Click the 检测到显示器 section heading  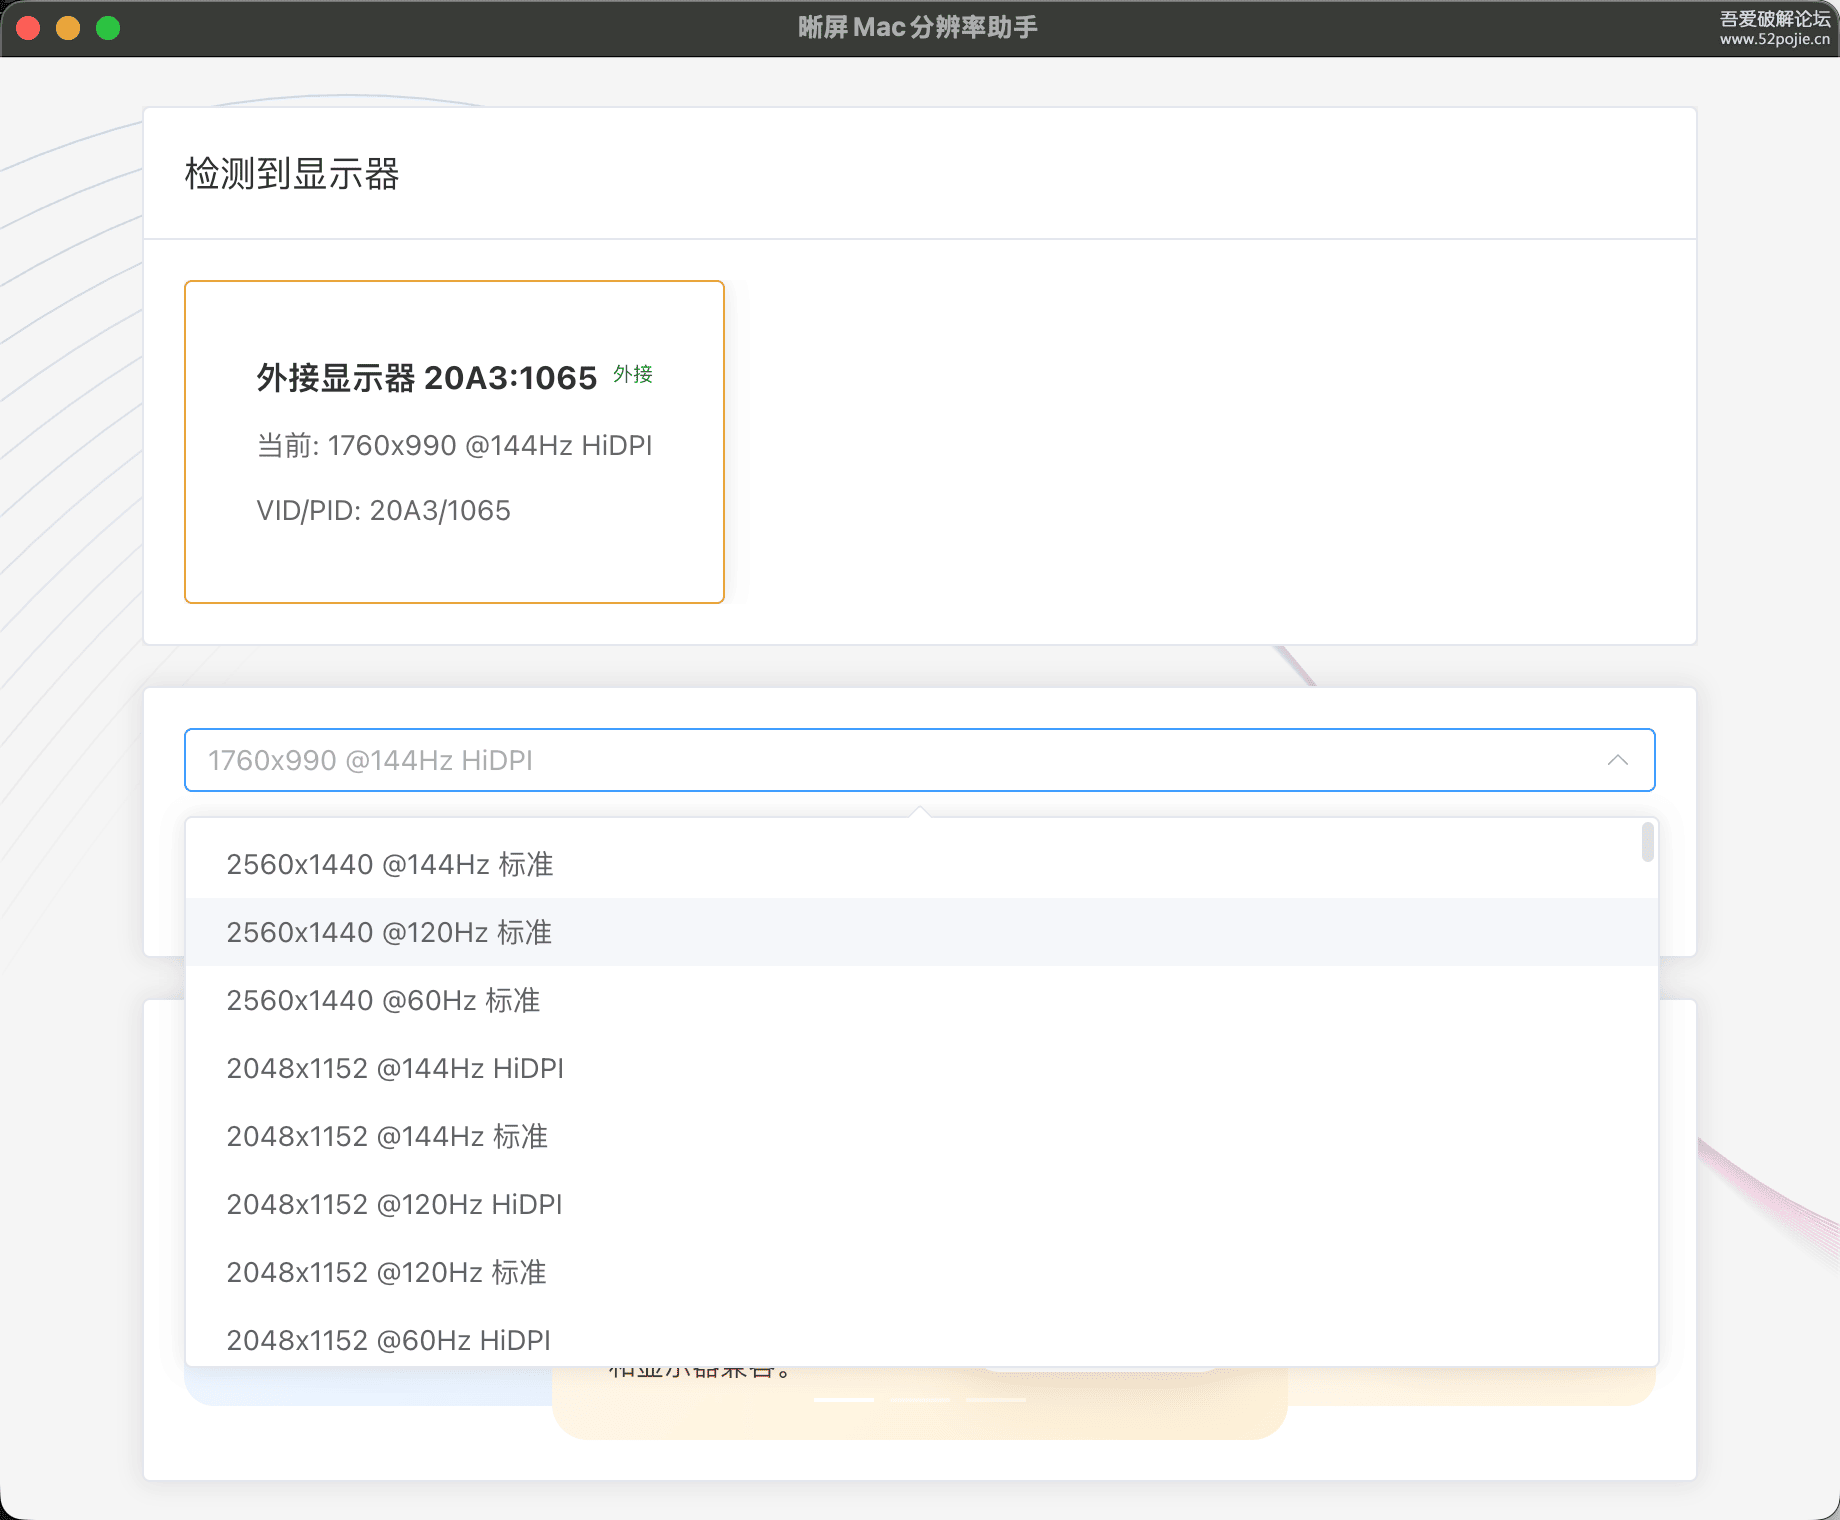(292, 174)
